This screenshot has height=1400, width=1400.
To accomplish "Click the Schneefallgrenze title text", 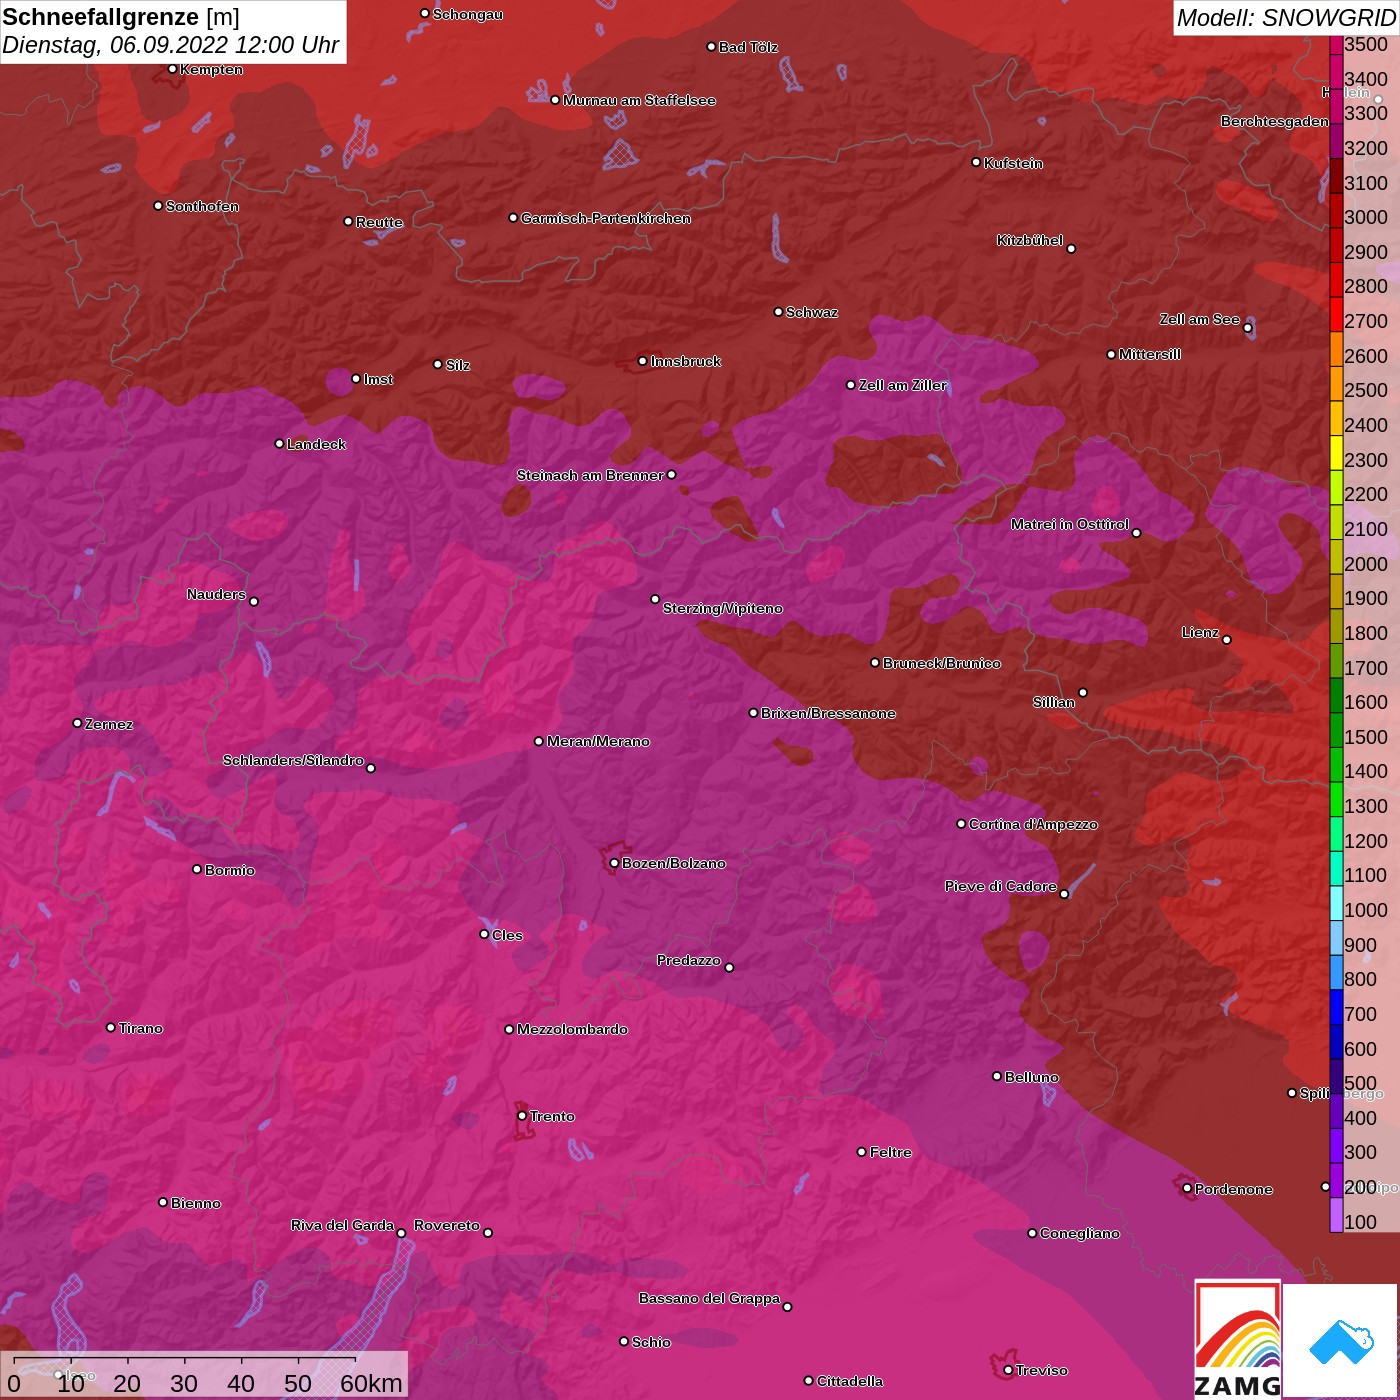I will click(x=100, y=18).
